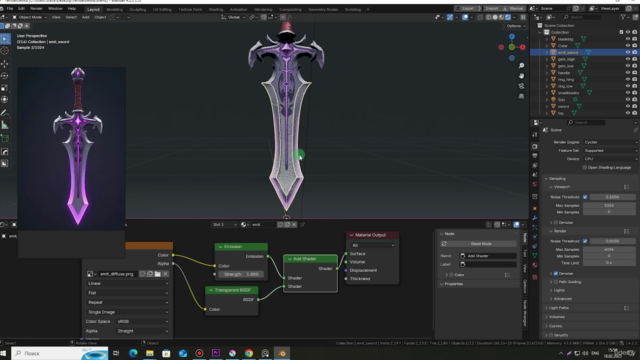This screenshot has height=360, width=640.
Task: Open the Render menu
Action: coord(36,9)
